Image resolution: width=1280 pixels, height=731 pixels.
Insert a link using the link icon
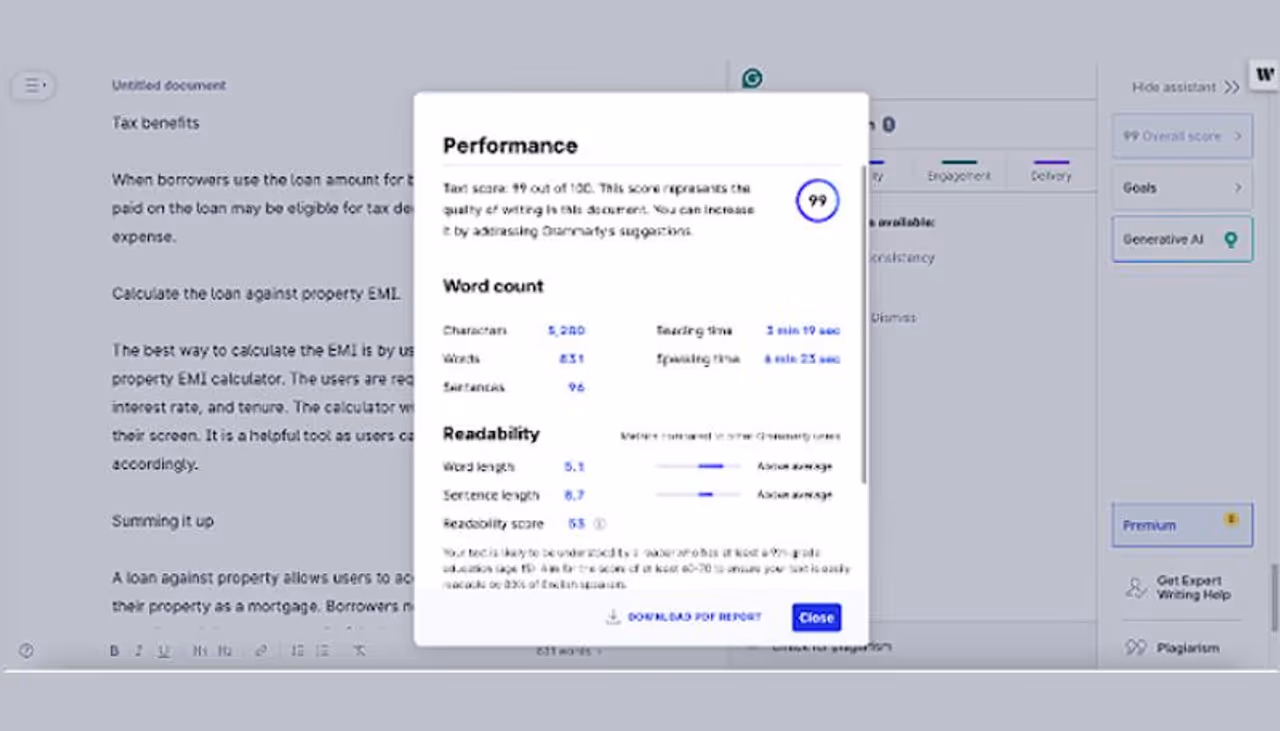tap(261, 651)
